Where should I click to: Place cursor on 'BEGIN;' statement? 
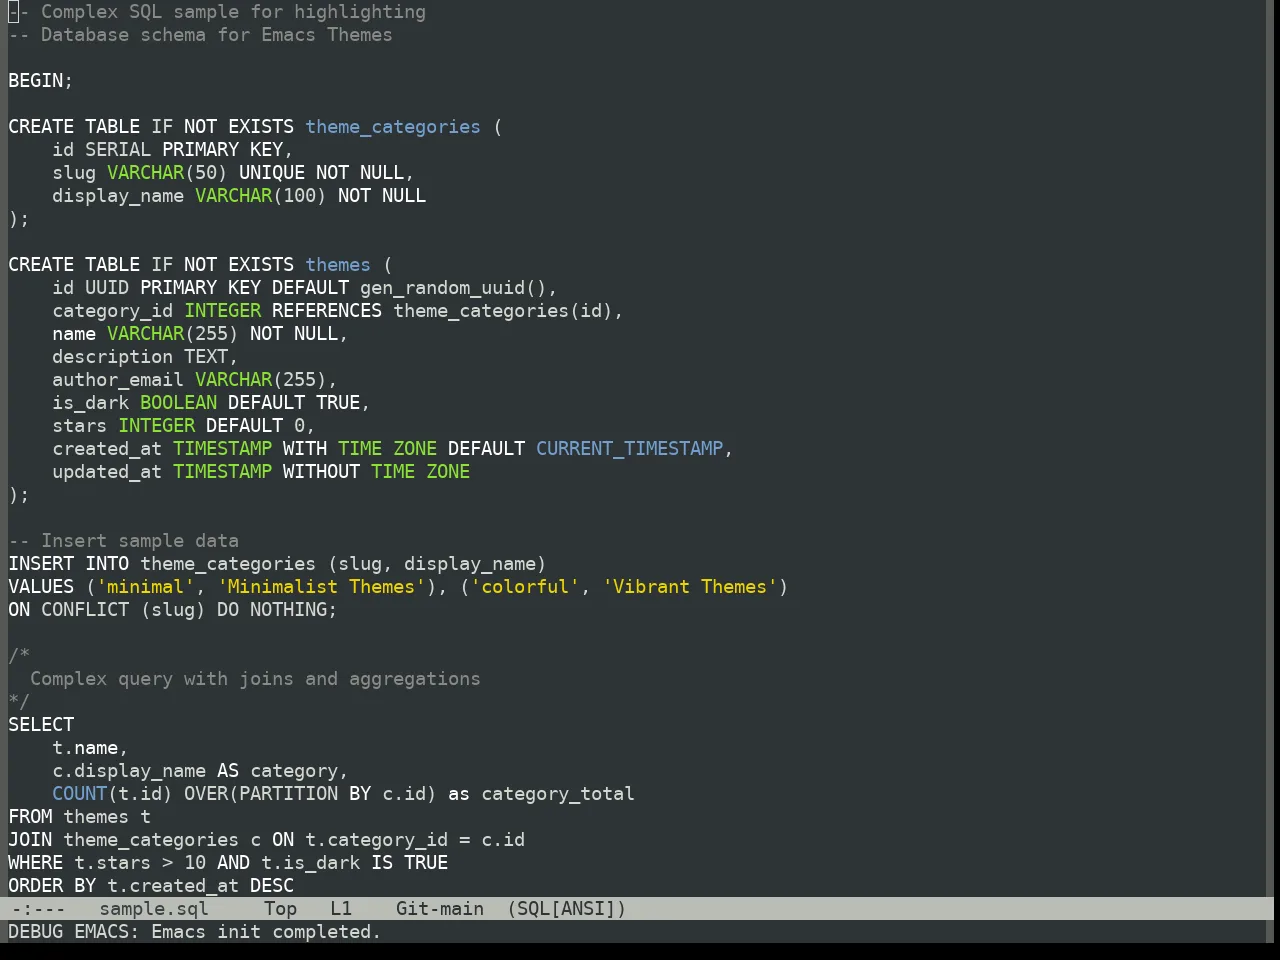[x=41, y=81]
